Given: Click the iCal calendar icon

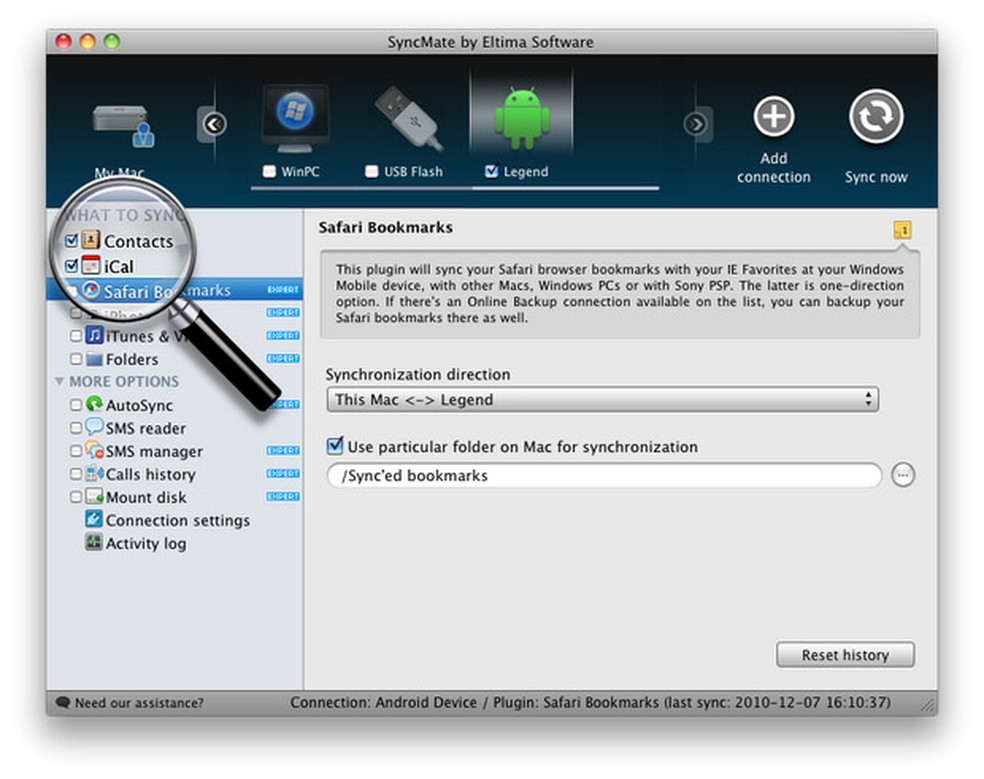Looking at the screenshot, I should (x=91, y=265).
